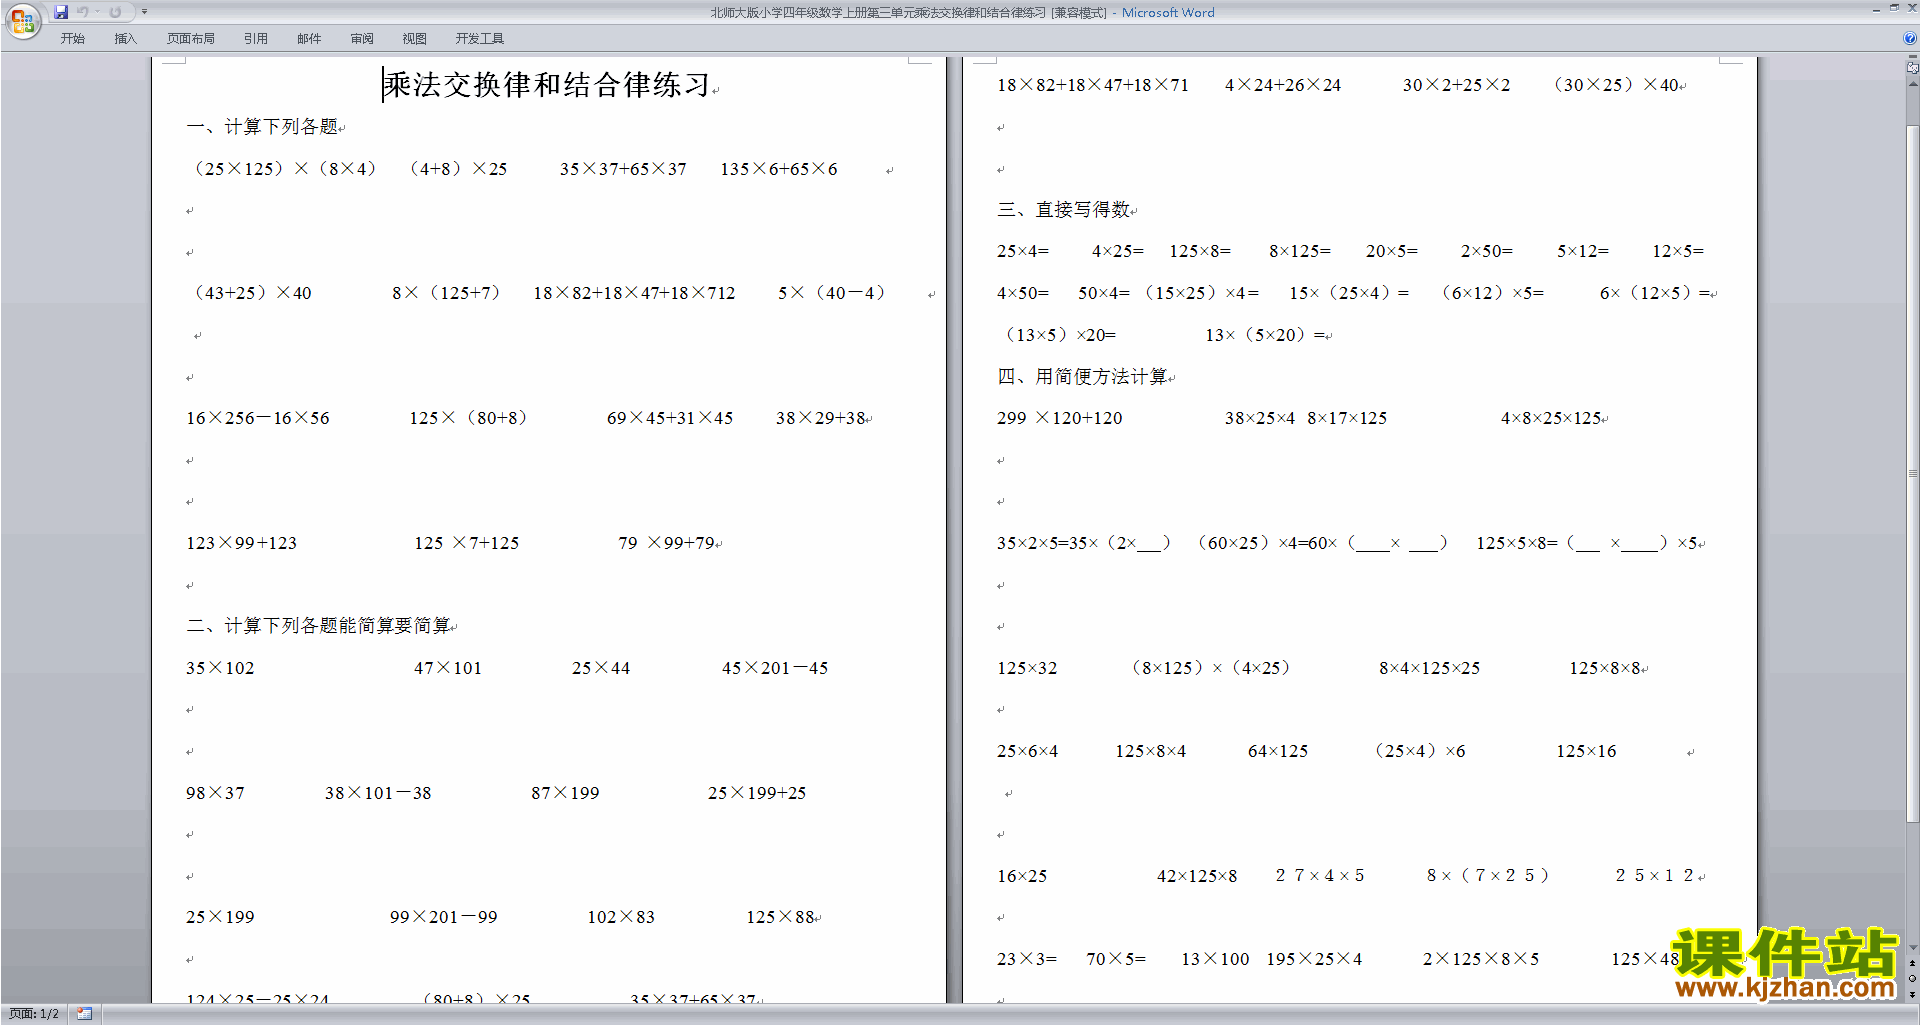Go to next page browse button
This screenshot has width=1920, height=1025.
[x=1912, y=994]
